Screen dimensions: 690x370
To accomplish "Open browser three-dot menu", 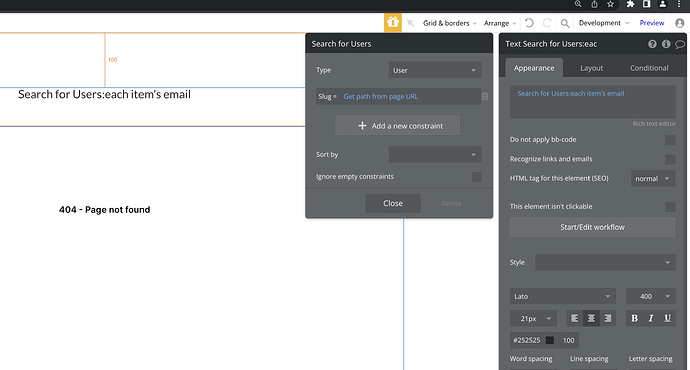I will click(679, 4).
